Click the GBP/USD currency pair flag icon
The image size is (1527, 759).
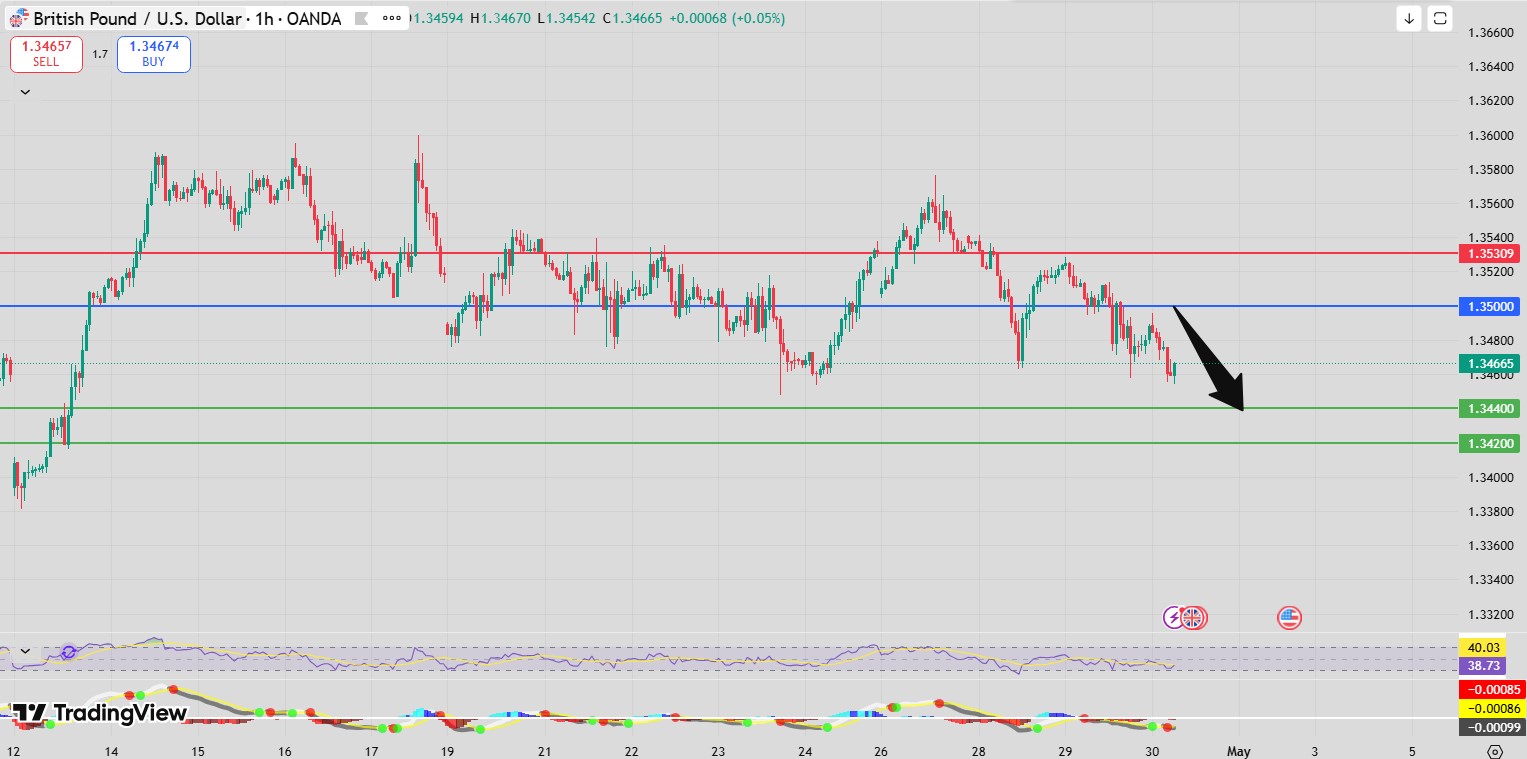(x=19, y=19)
